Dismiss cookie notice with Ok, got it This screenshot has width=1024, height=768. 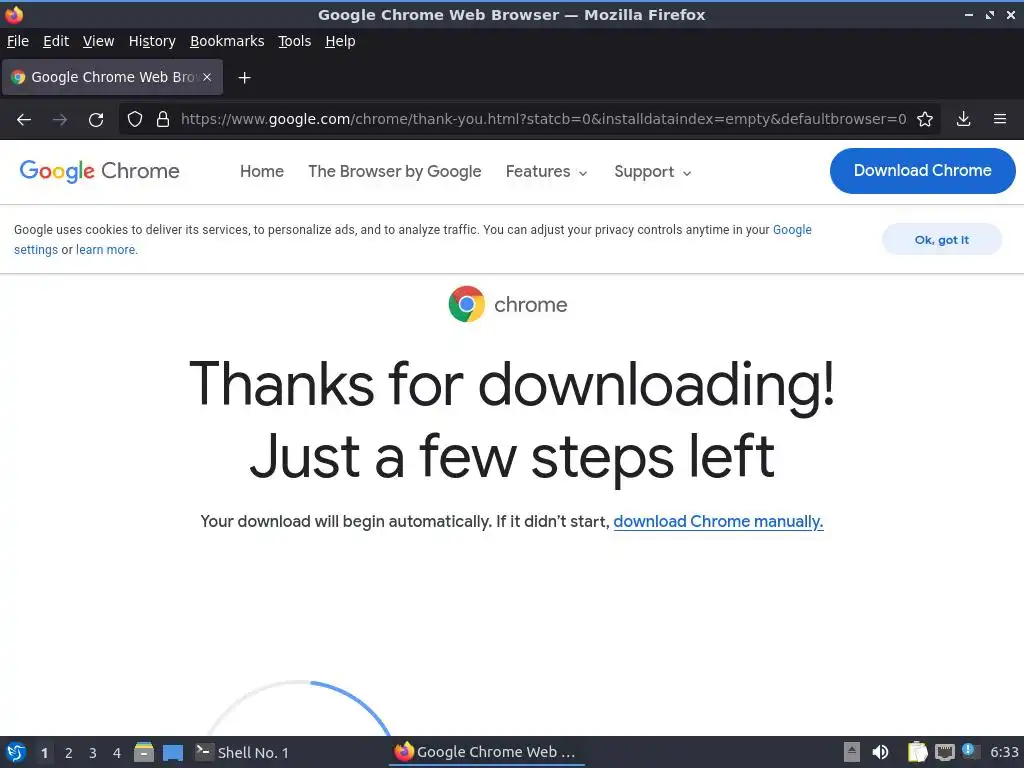[942, 240]
